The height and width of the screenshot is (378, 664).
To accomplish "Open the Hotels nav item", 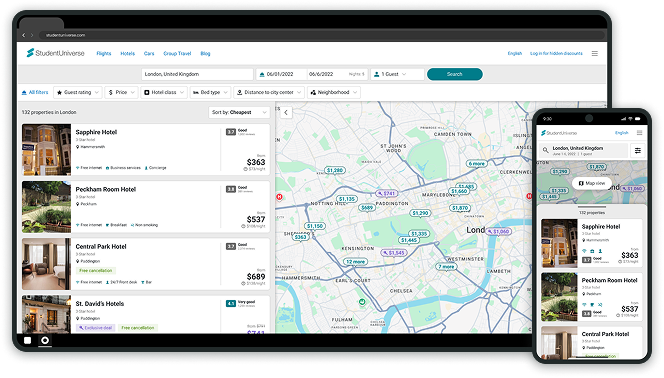I will [127, 53].
